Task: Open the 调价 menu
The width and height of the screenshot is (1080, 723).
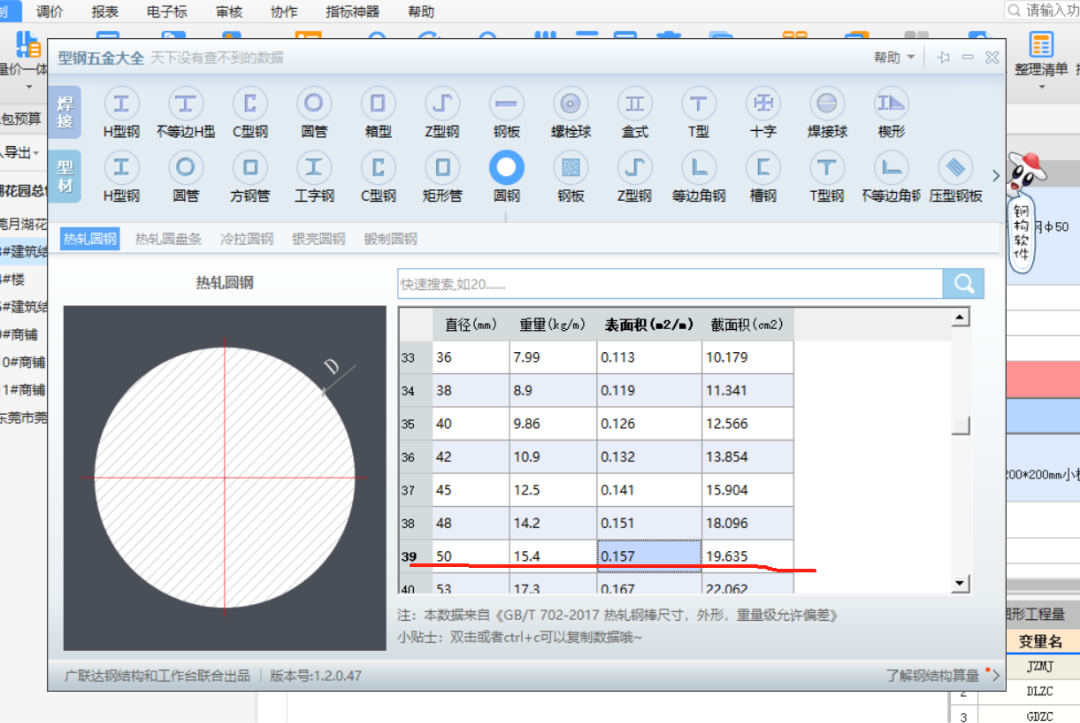Action: coord(49,11)
